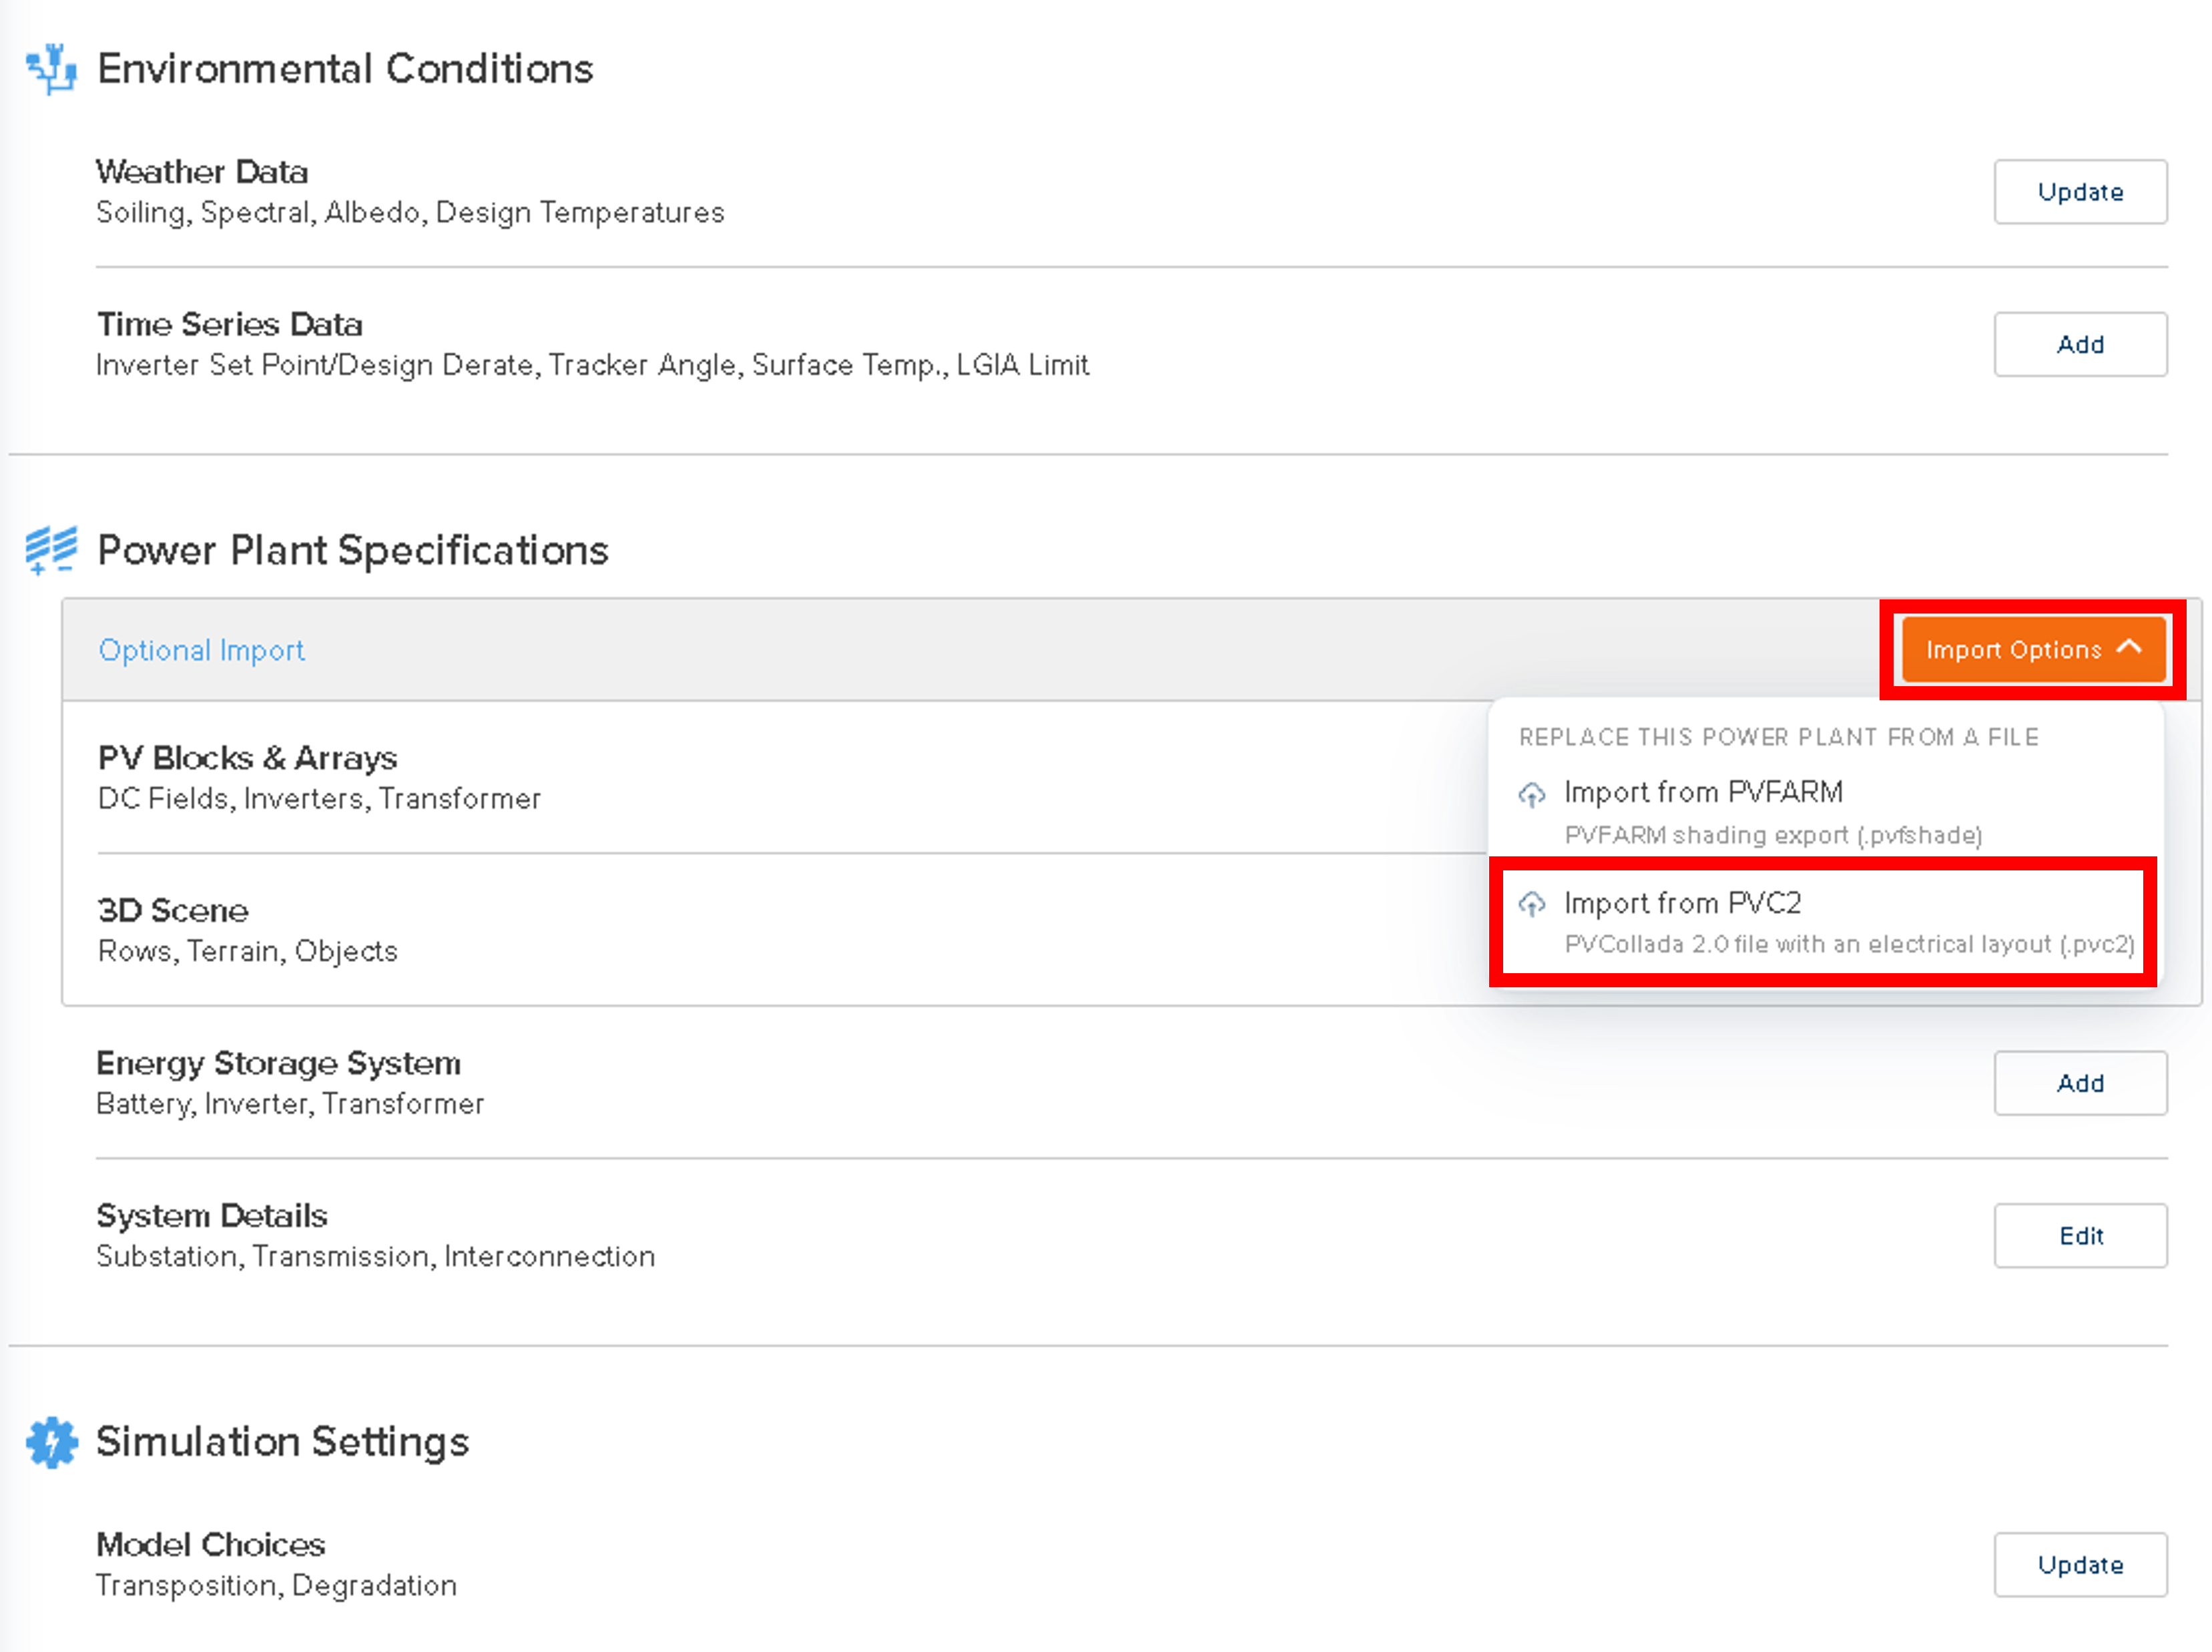Click the Simulation Settings gear icon
This screenshot has height=1652, width=2212.
coord(51,1442)
